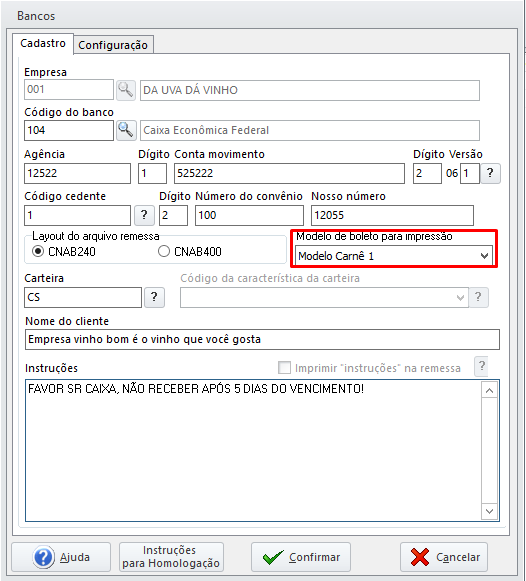
Task: Select the CNAB400 layout radio button
Action: (x=164, y=252)
